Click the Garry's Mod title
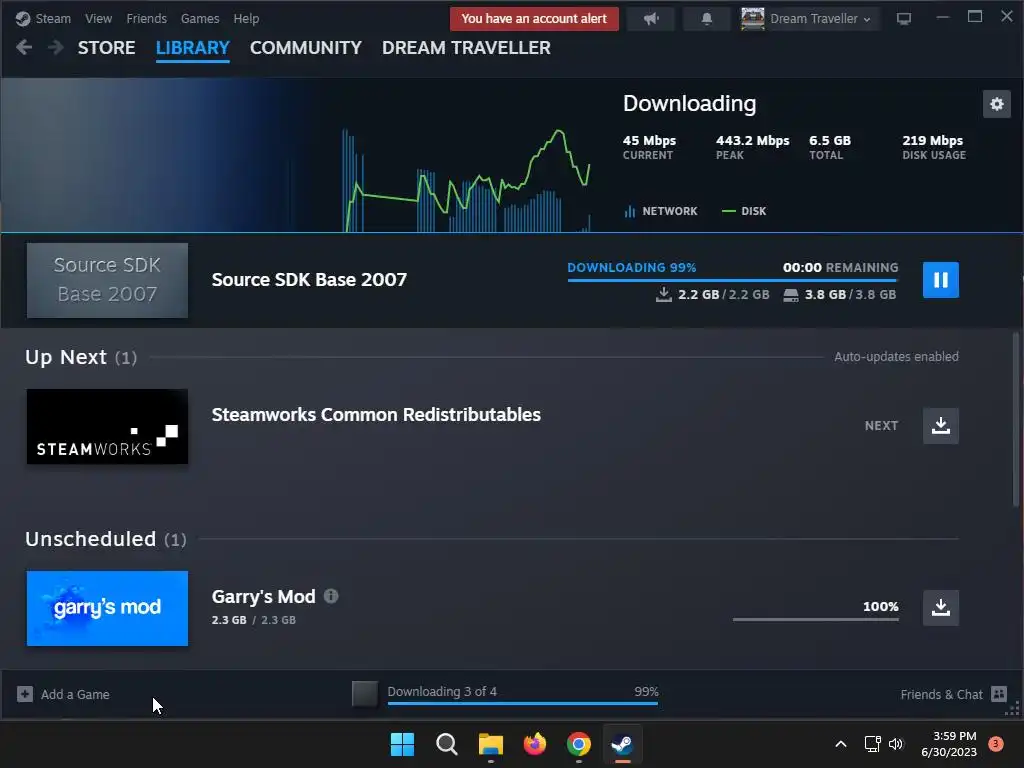Viewport: 1024px width, 768px height. click(263, 596)
